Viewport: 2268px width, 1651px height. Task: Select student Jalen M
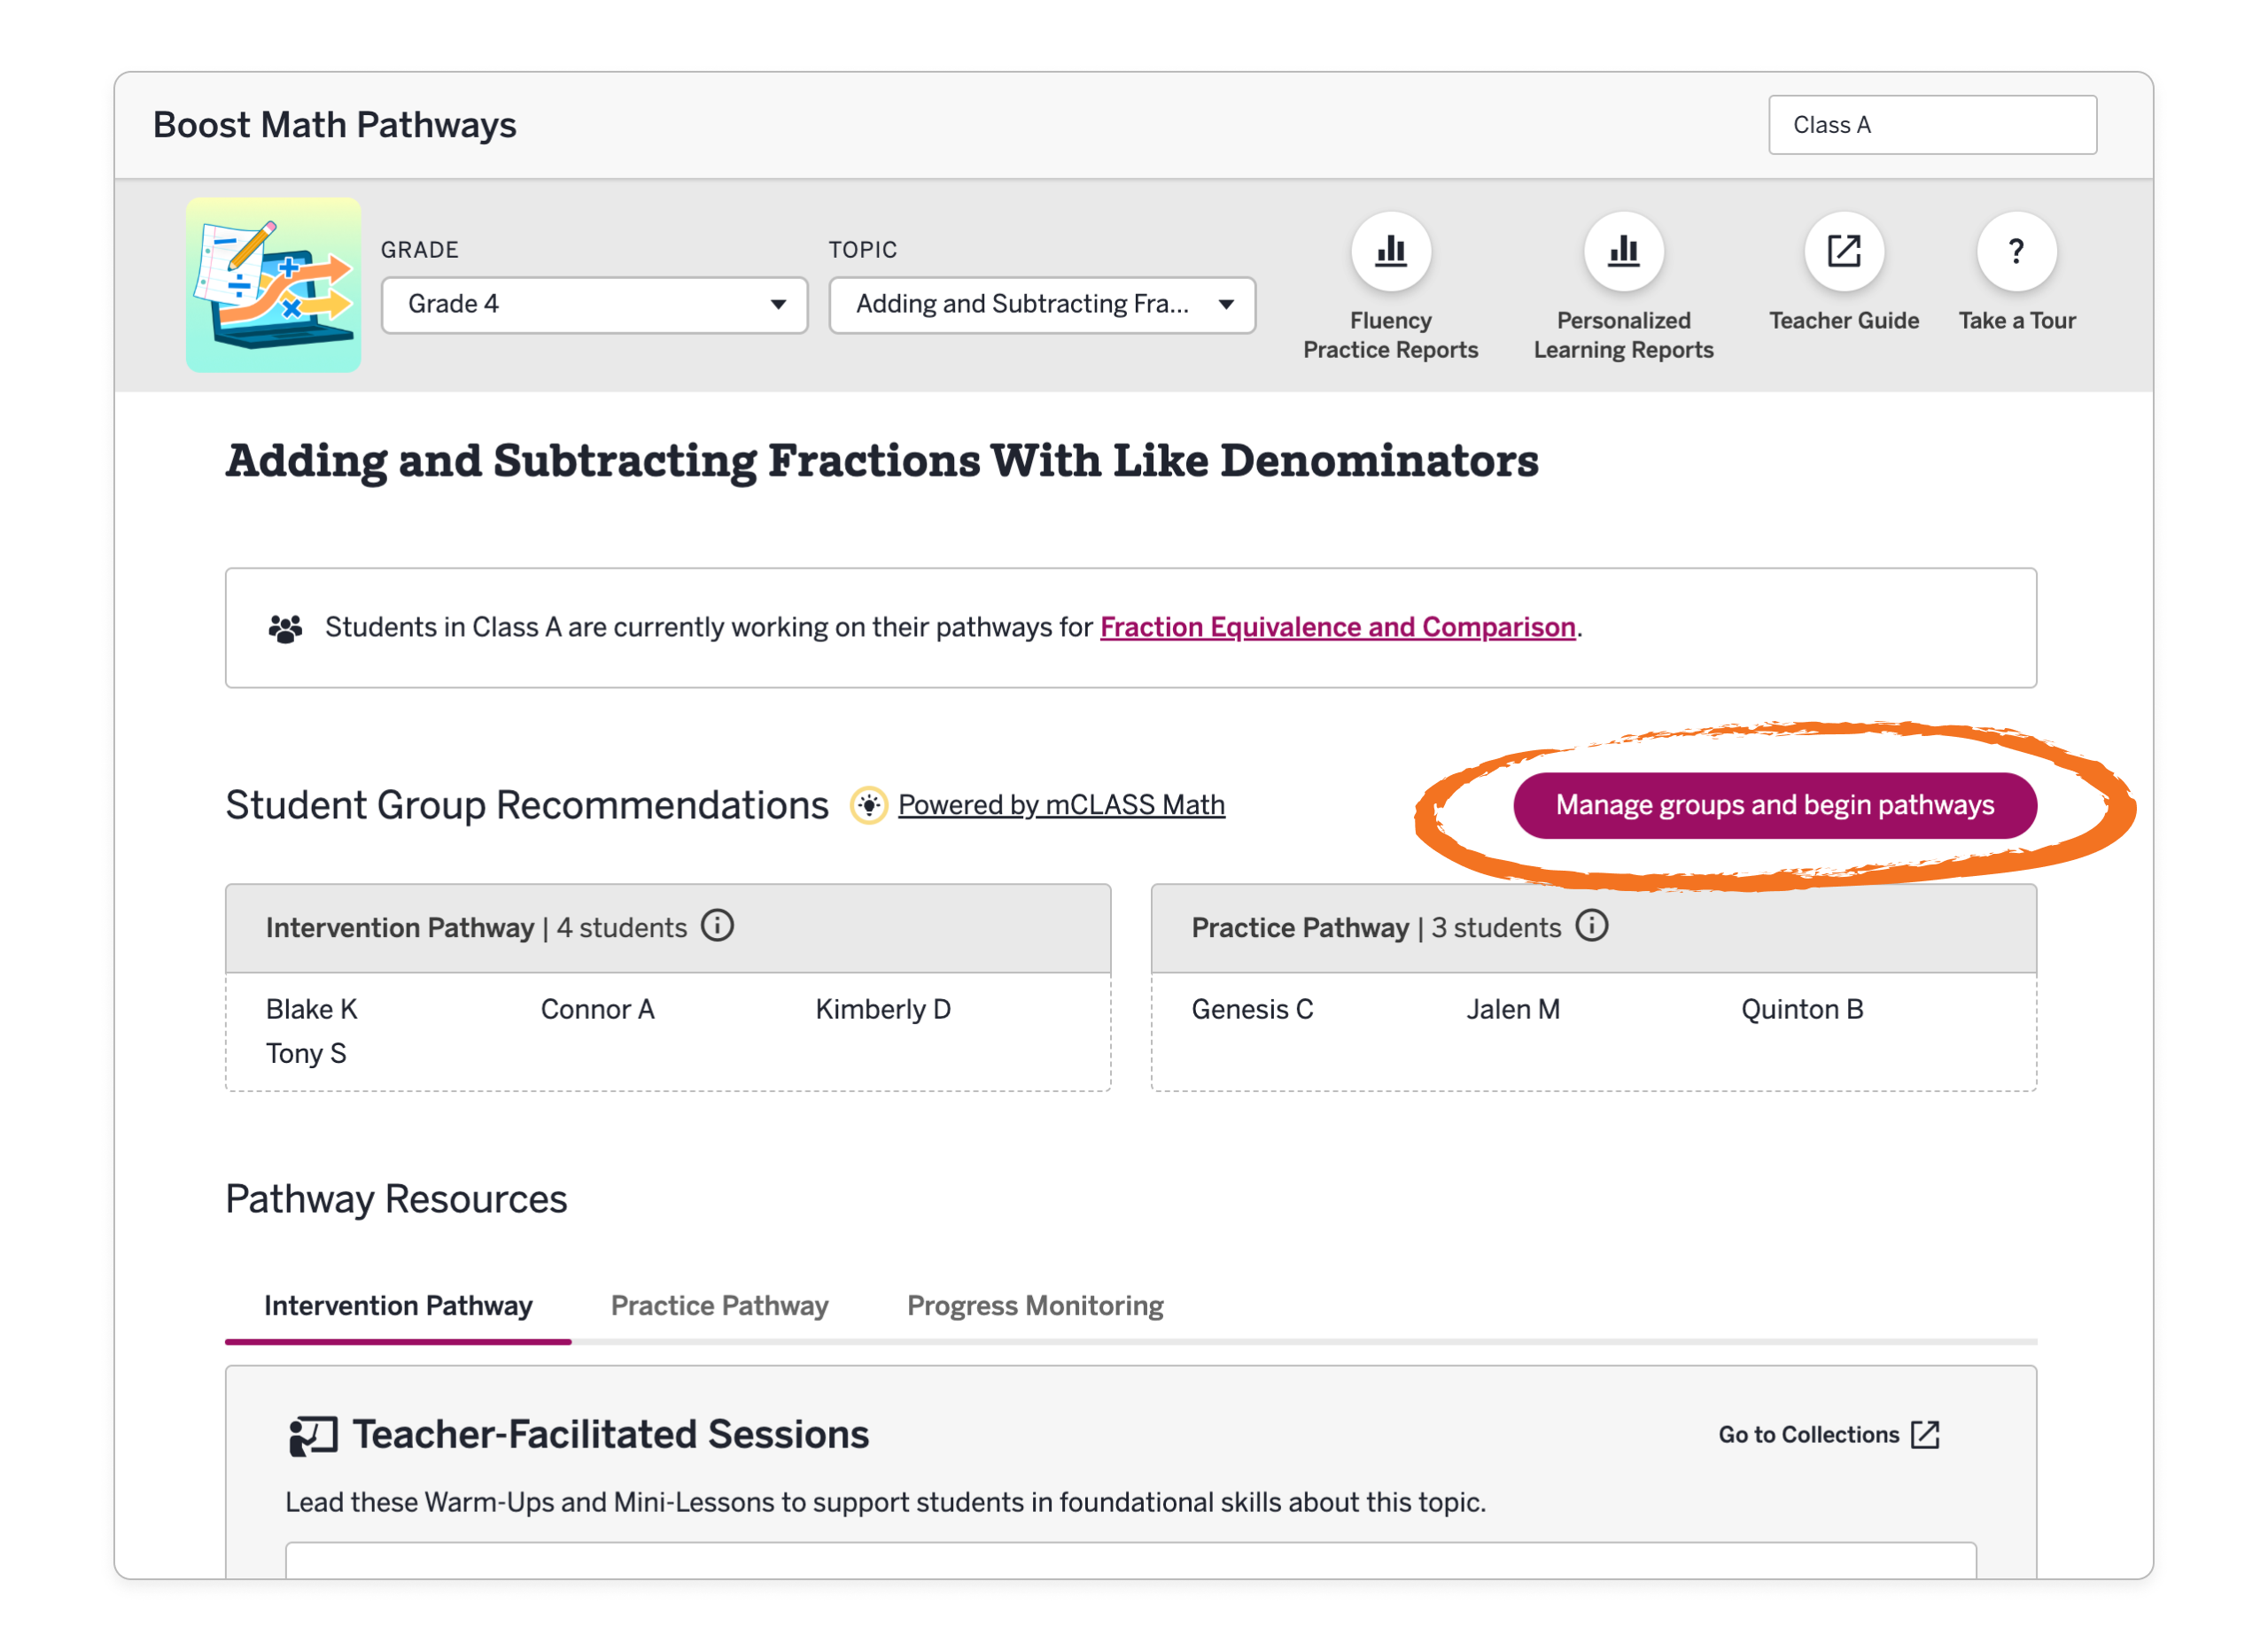click(x=1512, y=1009)
